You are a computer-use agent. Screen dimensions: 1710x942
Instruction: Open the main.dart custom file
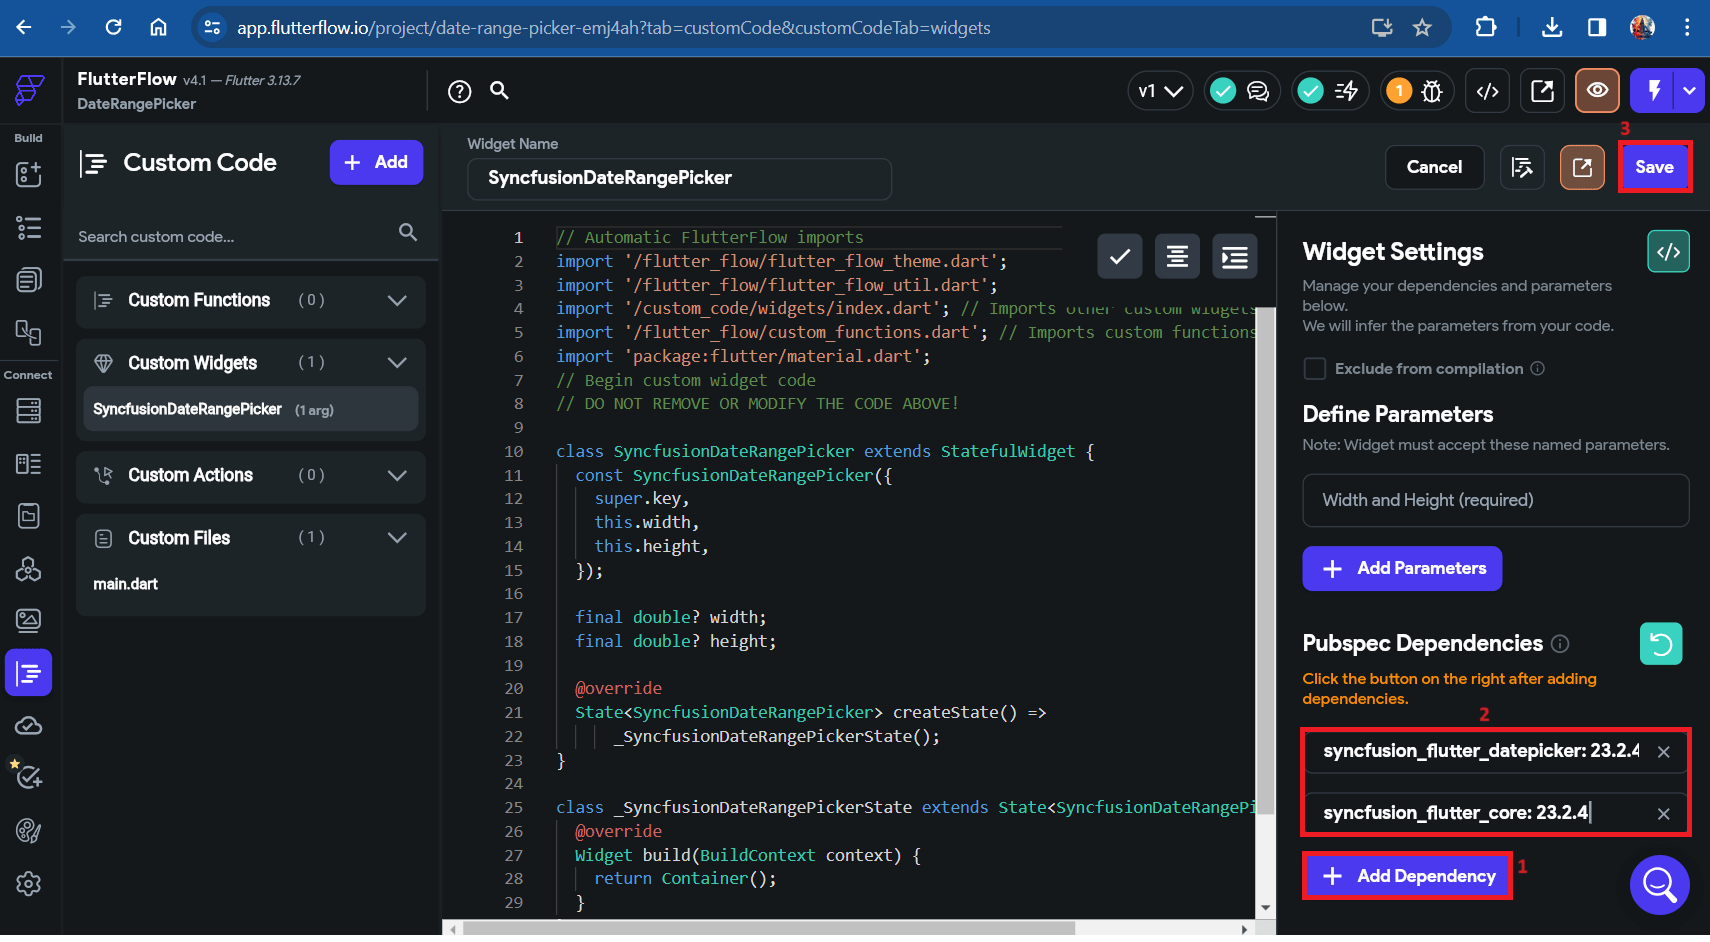126,584
